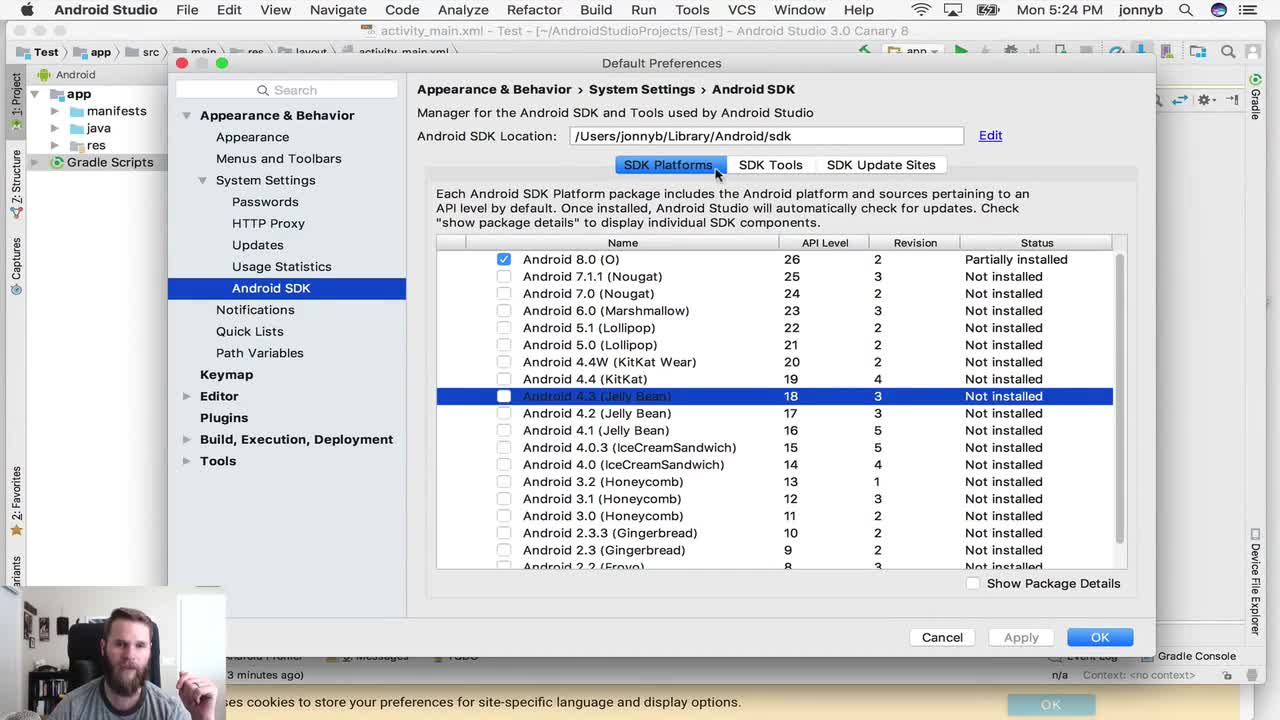Select HTTP Proxy in settings sidebar
Image resolution: width=1280 pixels, height=720 pixels.
pyautogui.click(x=268, y=223)
